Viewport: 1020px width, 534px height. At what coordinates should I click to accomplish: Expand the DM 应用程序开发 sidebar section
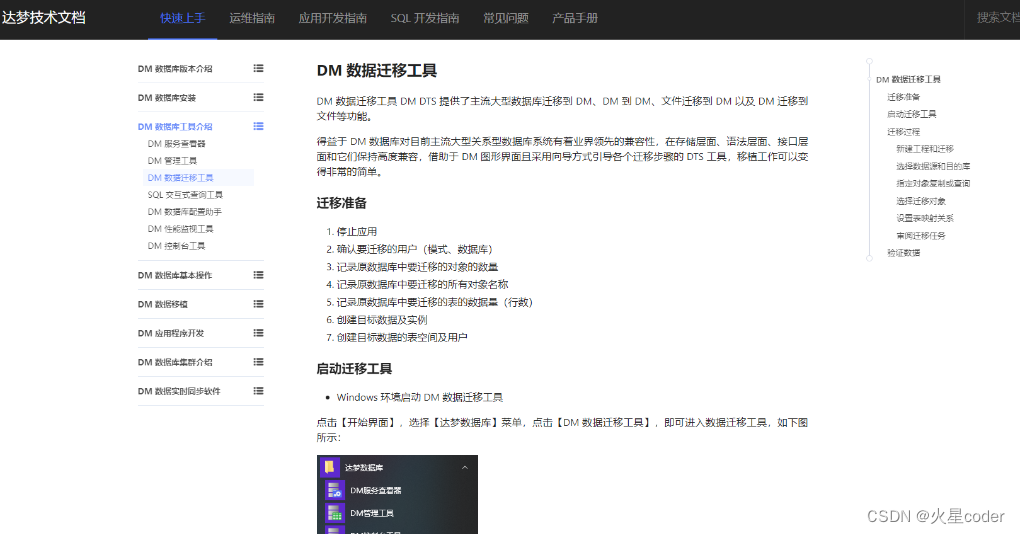[x=171, y=333]
